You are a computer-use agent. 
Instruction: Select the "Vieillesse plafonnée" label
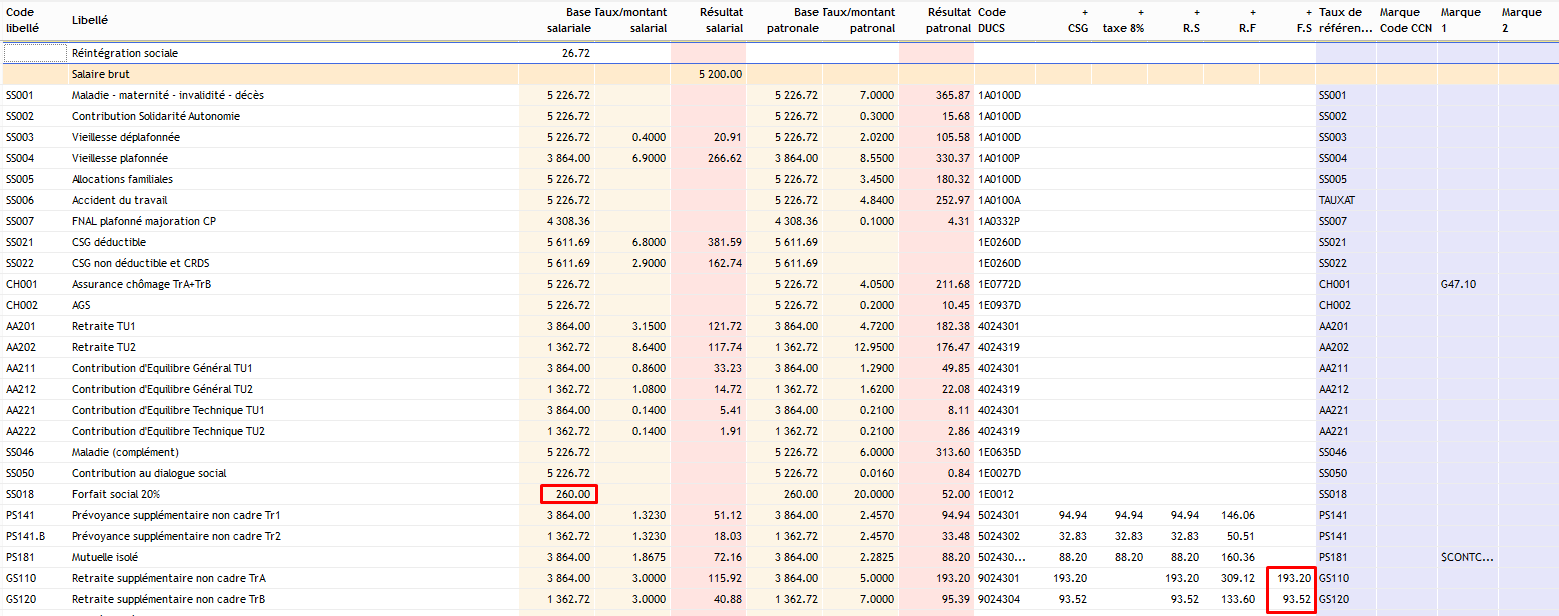(119, 158)
